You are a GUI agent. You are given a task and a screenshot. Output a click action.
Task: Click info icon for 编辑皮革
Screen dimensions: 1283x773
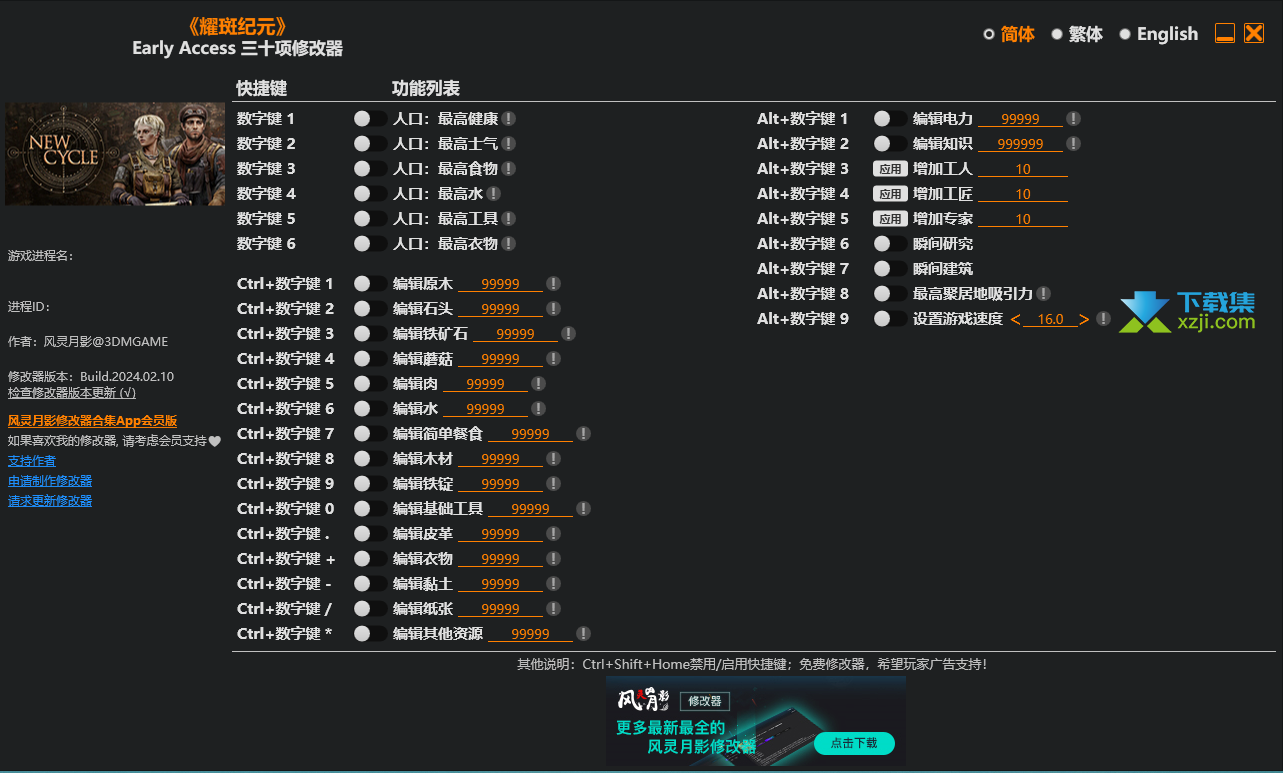click(x=553, y=533)
